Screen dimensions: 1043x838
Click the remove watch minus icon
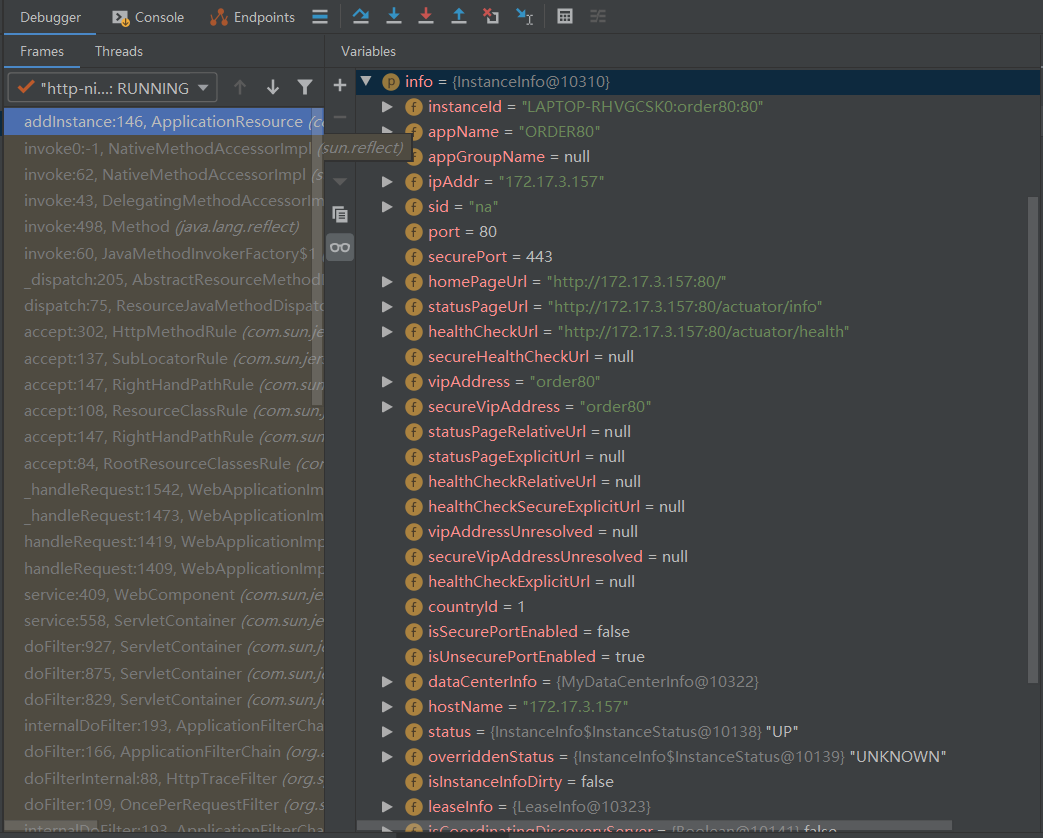(x=340, y=117)
